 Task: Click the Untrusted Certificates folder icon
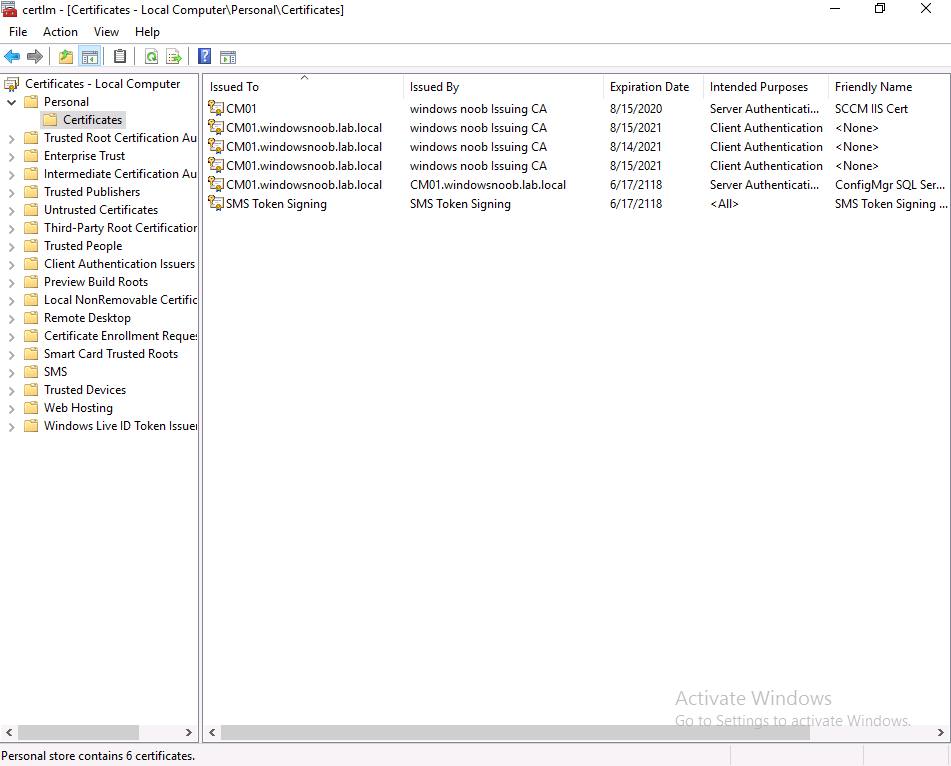tap(31, 210)
